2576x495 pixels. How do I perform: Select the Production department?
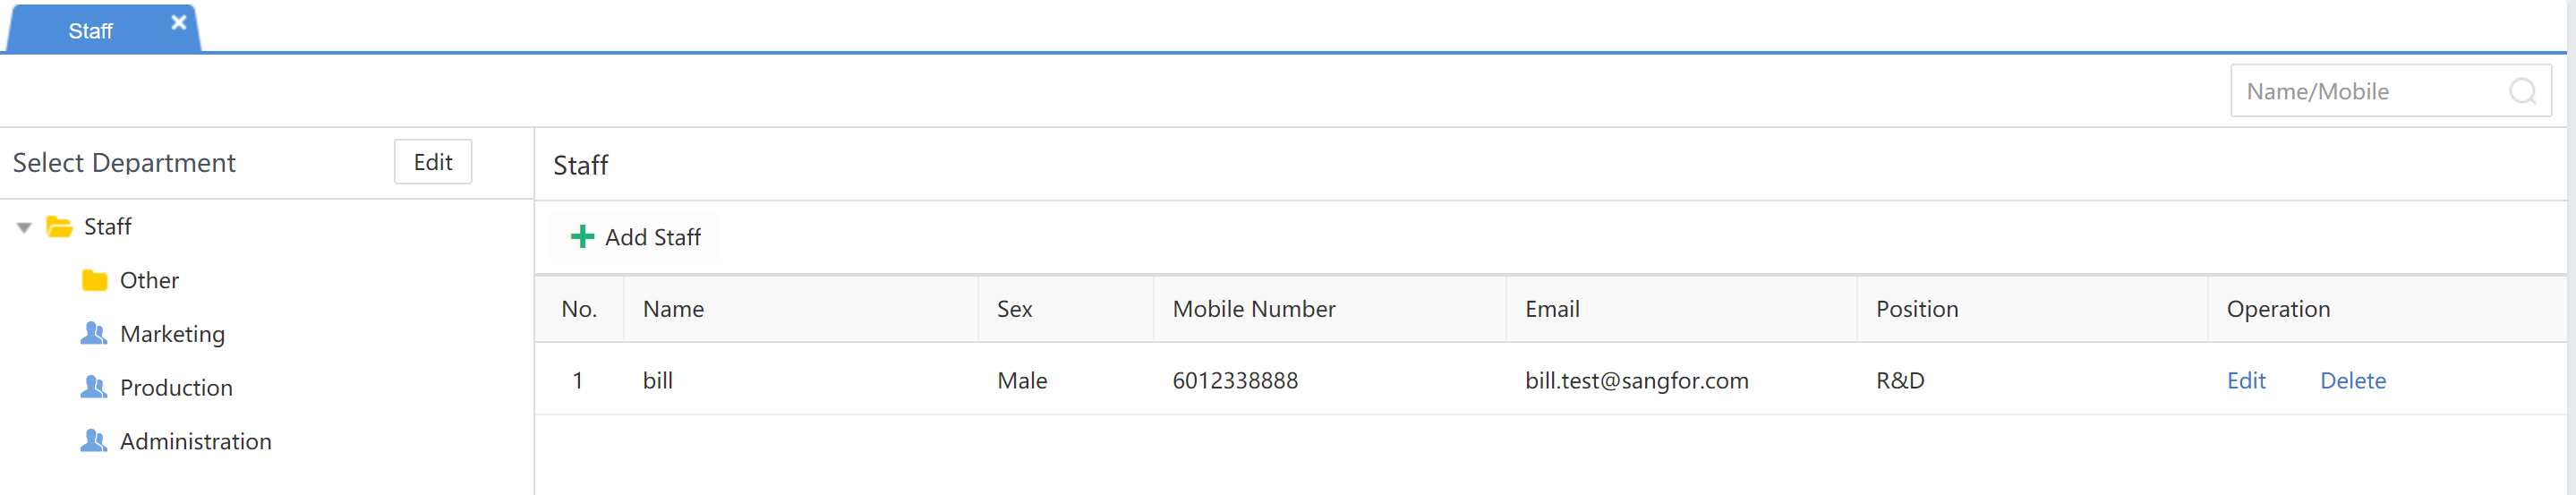tap(176, 388)
